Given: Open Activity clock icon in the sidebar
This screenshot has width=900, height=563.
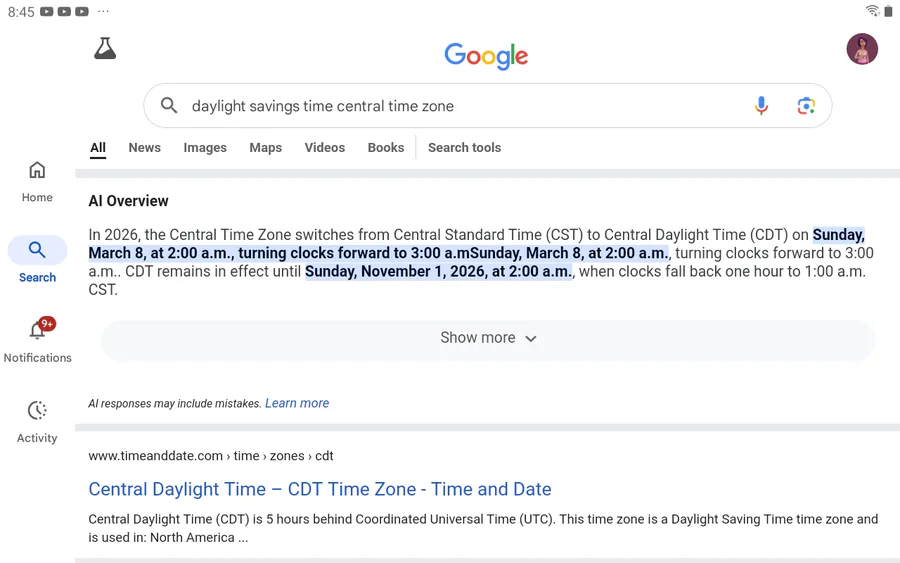Looking at the screenshot, I should pyautogui.click(x=37, y=411).
